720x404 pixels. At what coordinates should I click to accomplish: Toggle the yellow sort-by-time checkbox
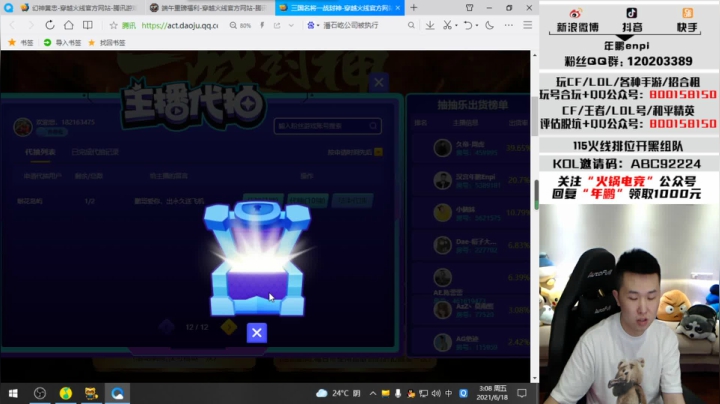[x=378, y=152]
